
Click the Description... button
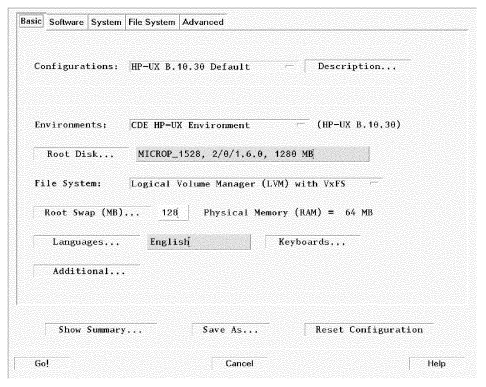(357, 66)
